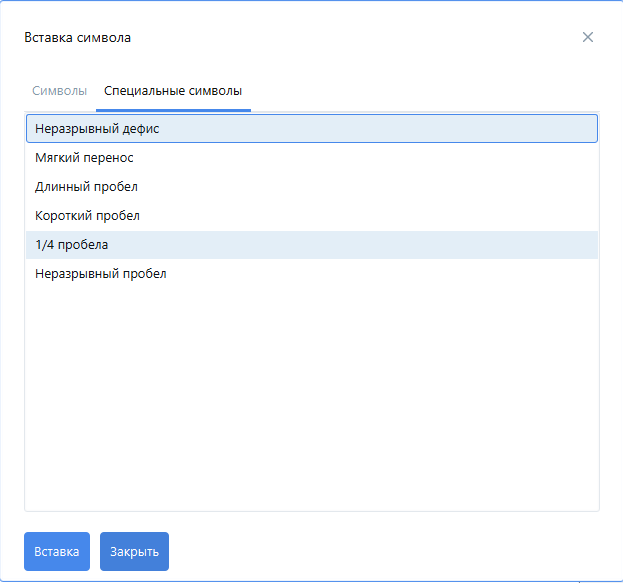Pick Длинный пробел from the list
Screen dimensions: 623x583
click(x=86, y=187)
